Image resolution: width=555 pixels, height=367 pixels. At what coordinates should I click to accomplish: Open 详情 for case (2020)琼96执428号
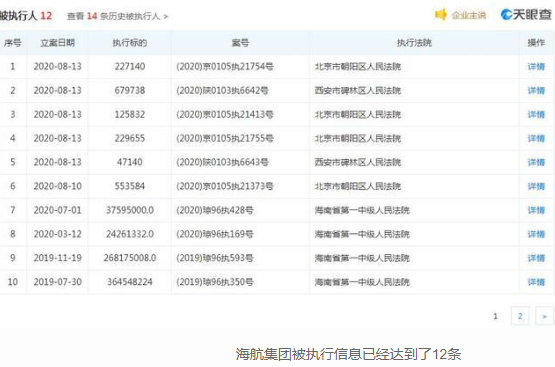[x=536, y=210]
